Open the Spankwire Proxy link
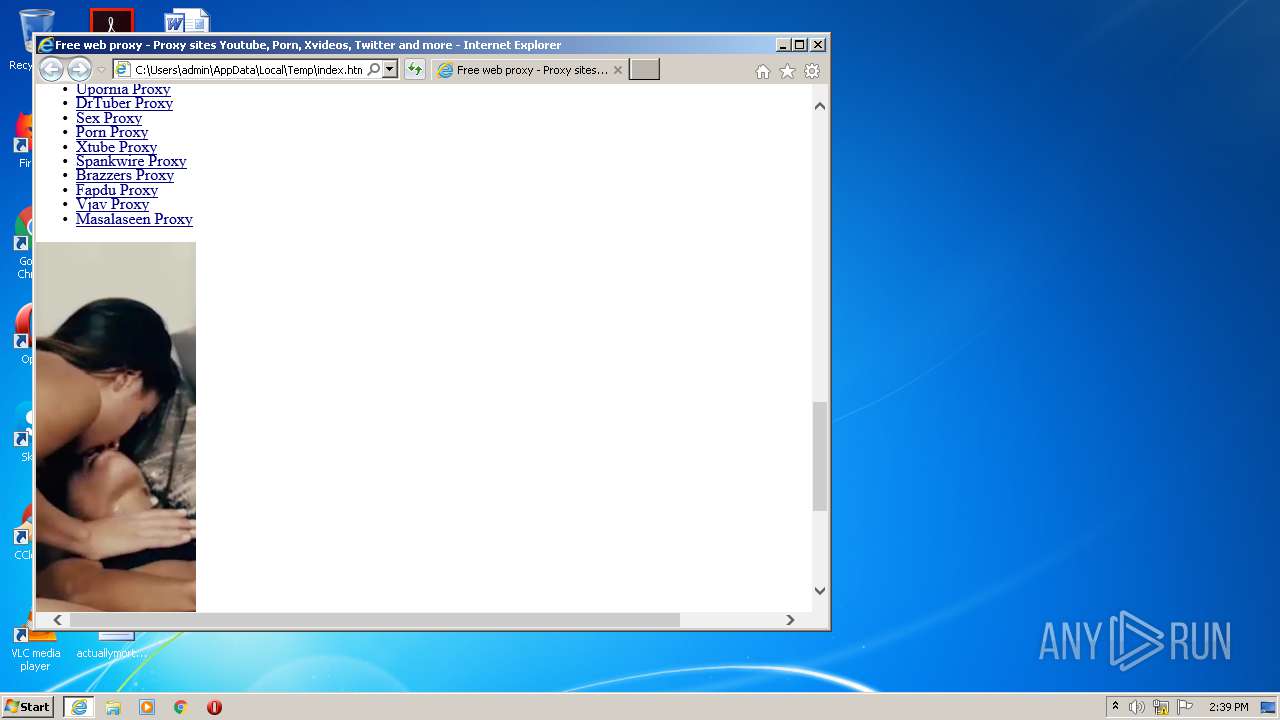Screen dimensions: 1280x720 tap(131, 161)
